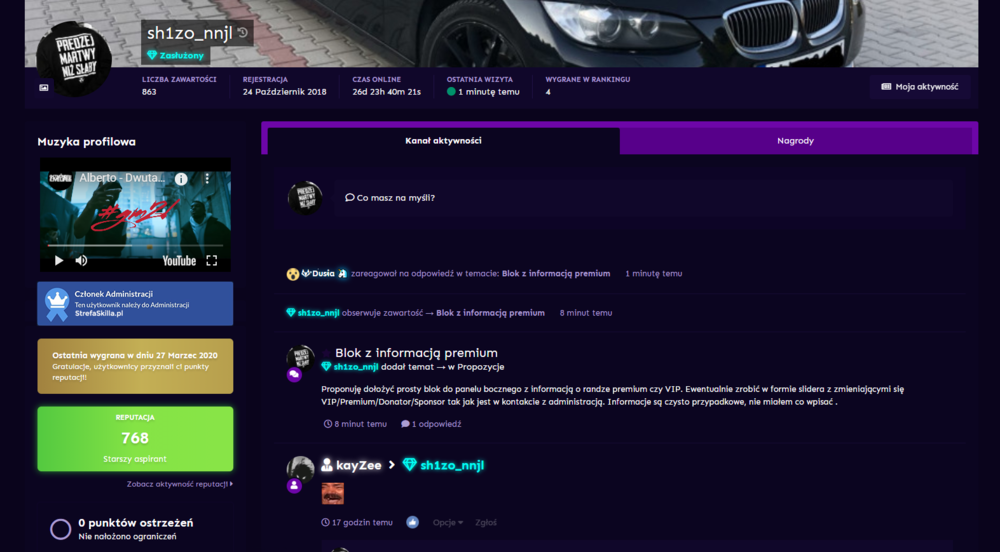Click the YouTube video info icon

pos(181,179)
